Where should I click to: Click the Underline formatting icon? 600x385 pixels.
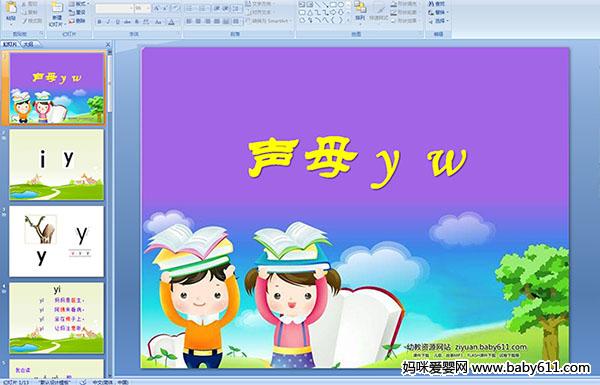(117, 22)
